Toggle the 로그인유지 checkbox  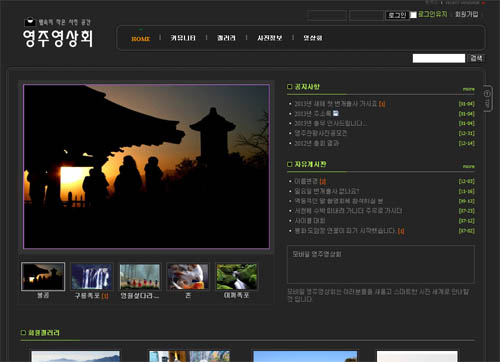[x=413, y=15]
